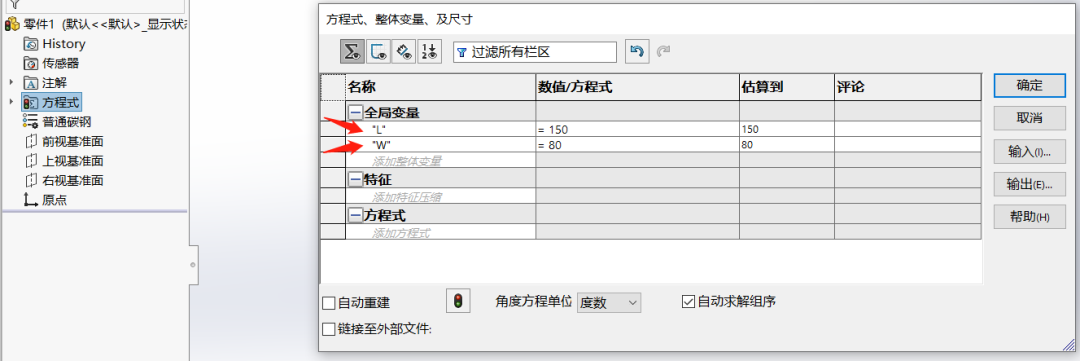Enable 链接至外部文件 checkbox
Viewport: 1080px width, 361px height.
329,329
